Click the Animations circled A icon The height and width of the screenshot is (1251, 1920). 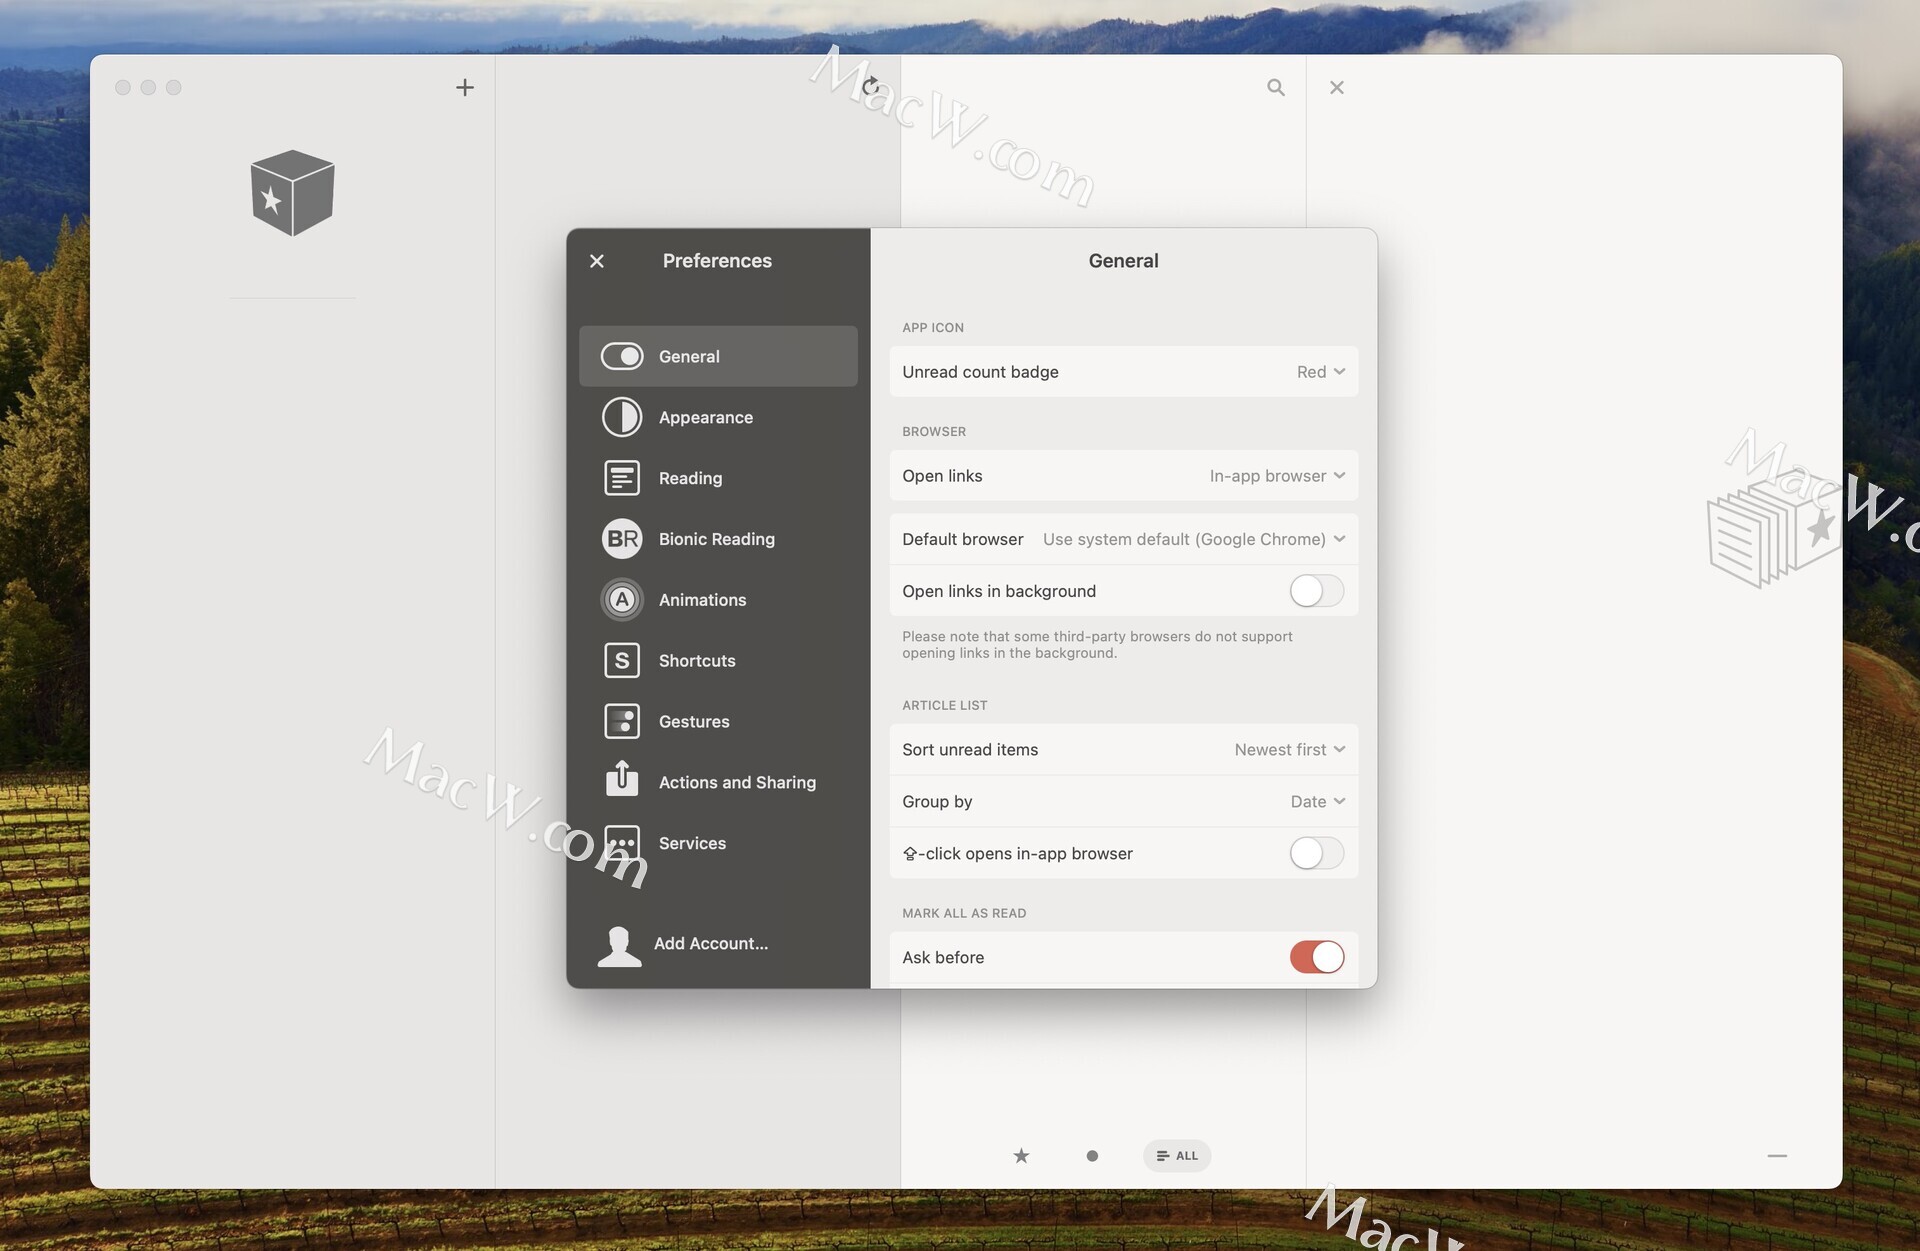coord(621,600)
